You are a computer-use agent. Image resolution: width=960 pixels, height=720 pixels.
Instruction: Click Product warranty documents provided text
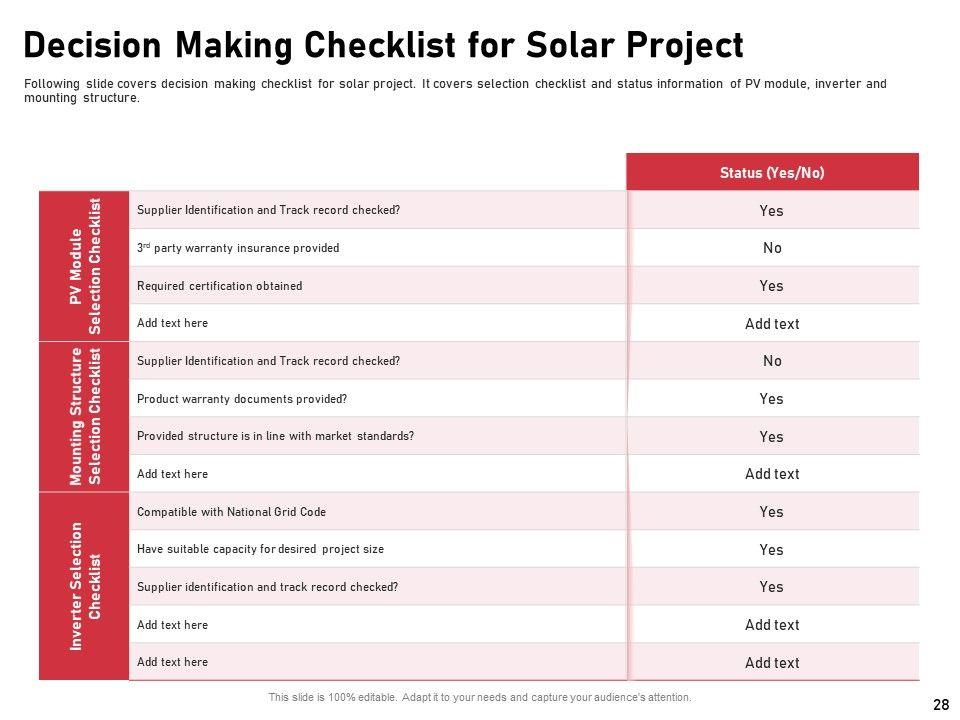pyautogui.click(x=242, y=399)
